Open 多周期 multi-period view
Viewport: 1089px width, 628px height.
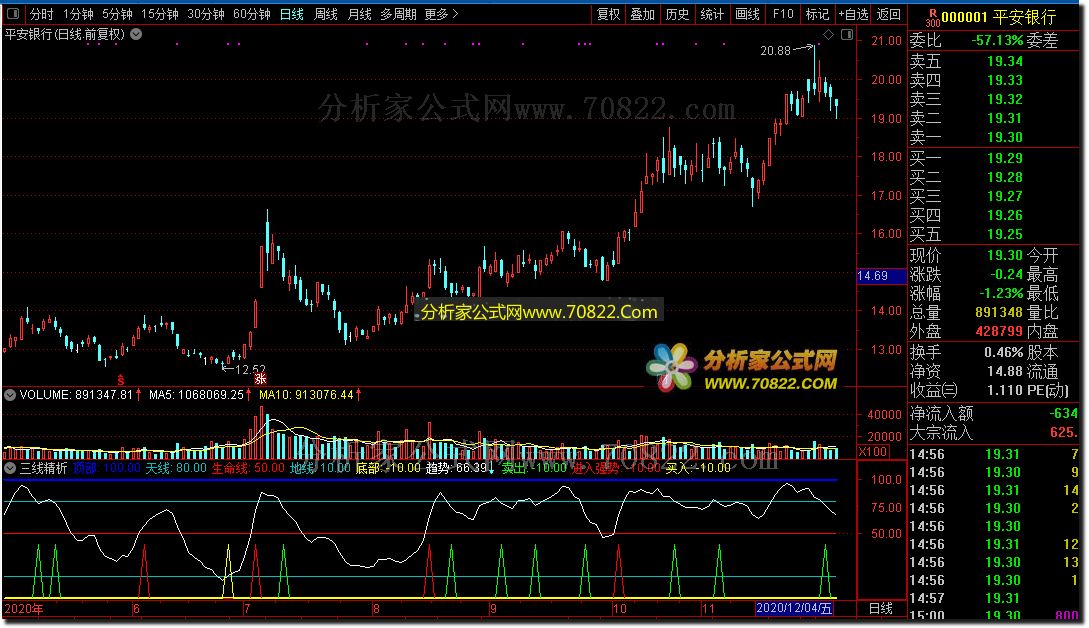point(398,14)
